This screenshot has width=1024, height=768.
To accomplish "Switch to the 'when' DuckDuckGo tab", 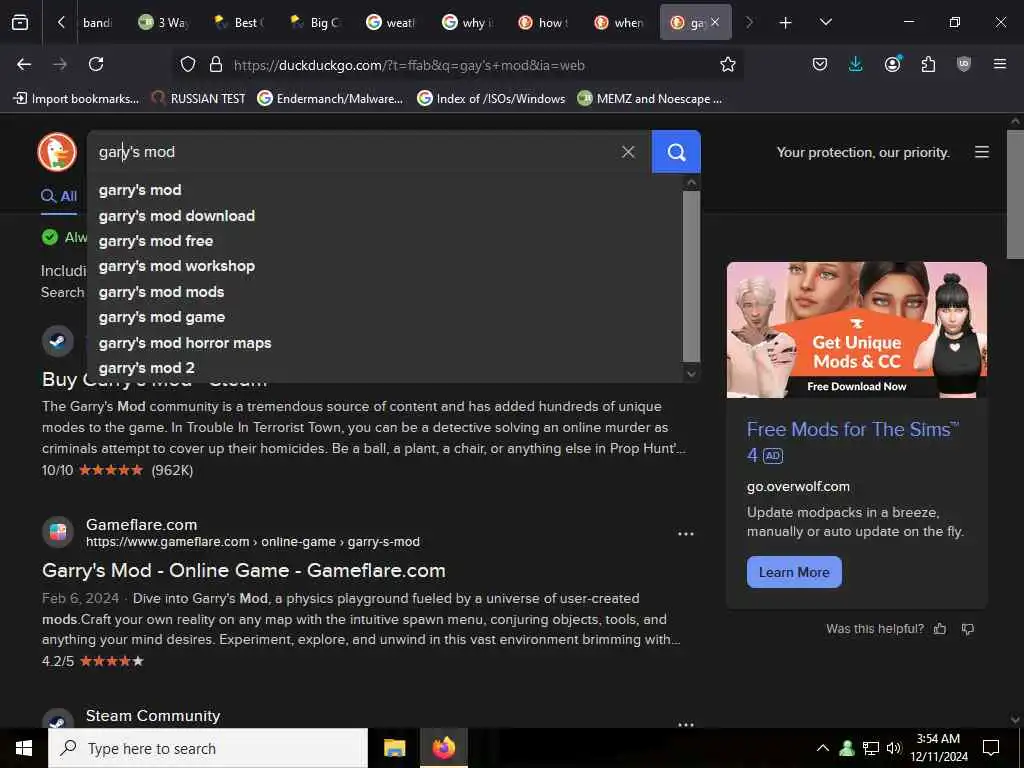I will coord(619,23).
